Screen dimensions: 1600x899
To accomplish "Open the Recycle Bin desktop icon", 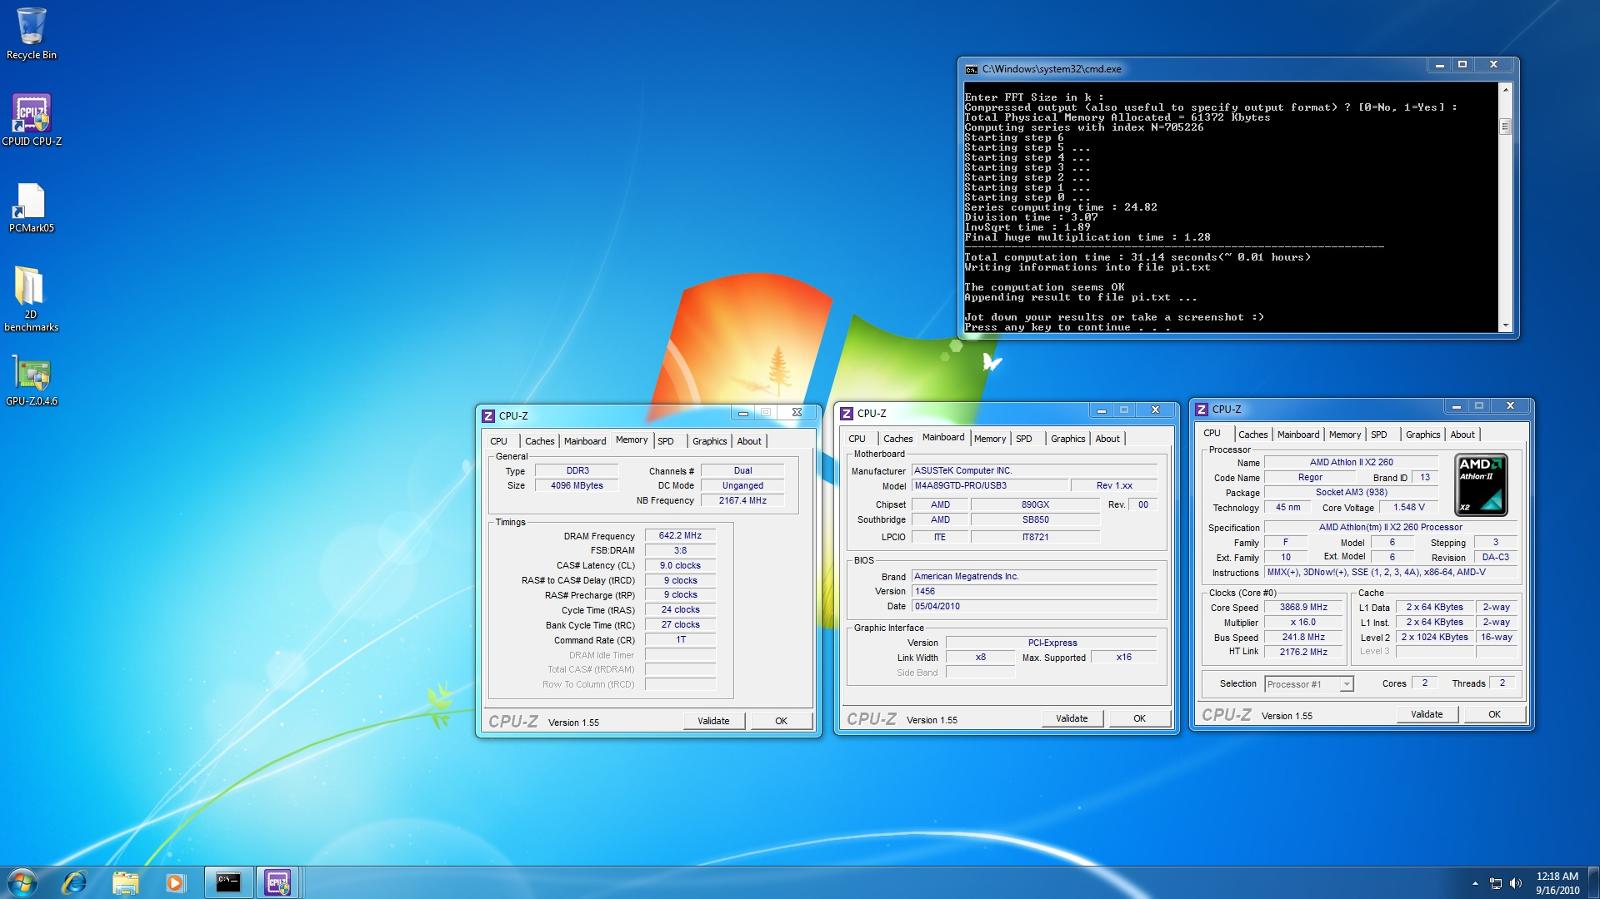I will coord(31,33).
